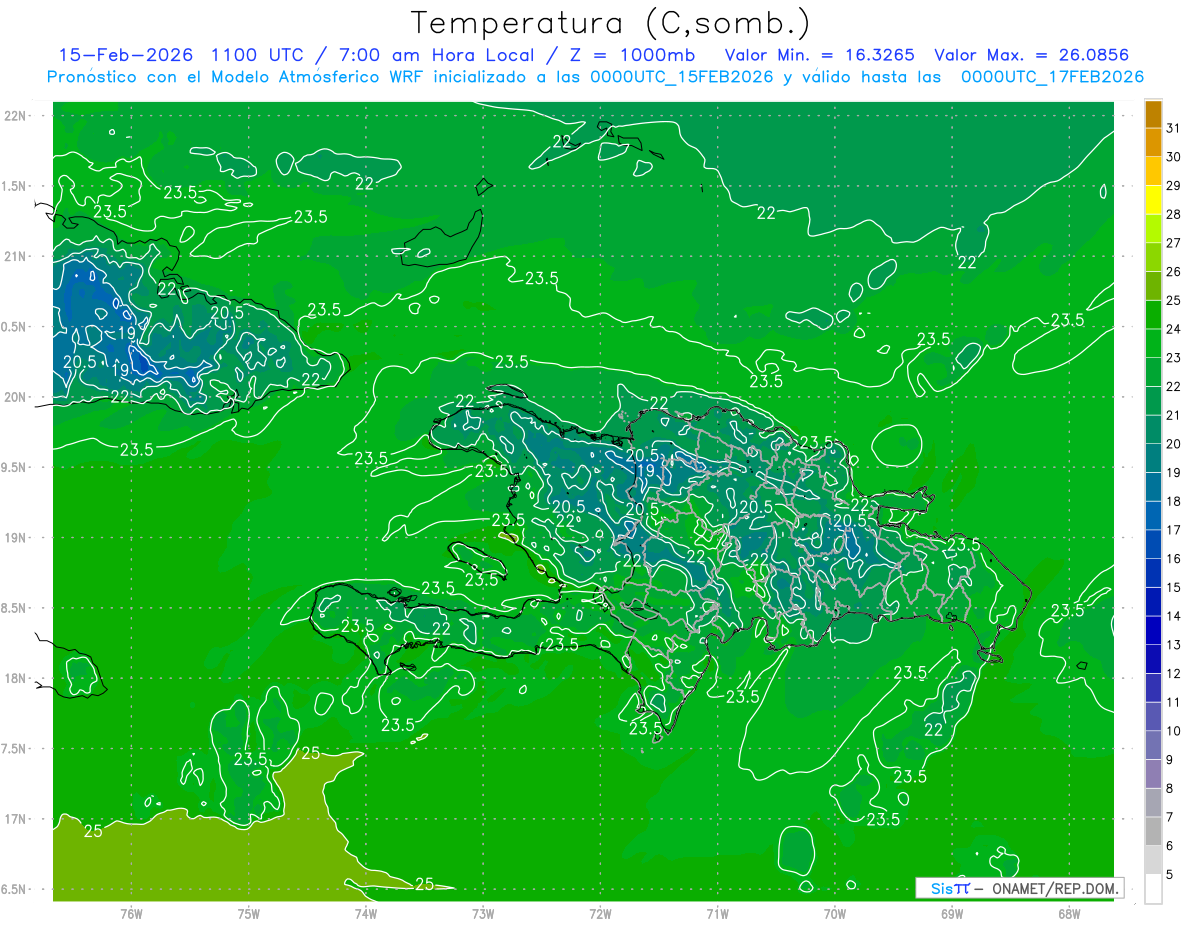Click the "68W" longitude axis label
The image size is (1200, 927).
[x=1069, y=914]
